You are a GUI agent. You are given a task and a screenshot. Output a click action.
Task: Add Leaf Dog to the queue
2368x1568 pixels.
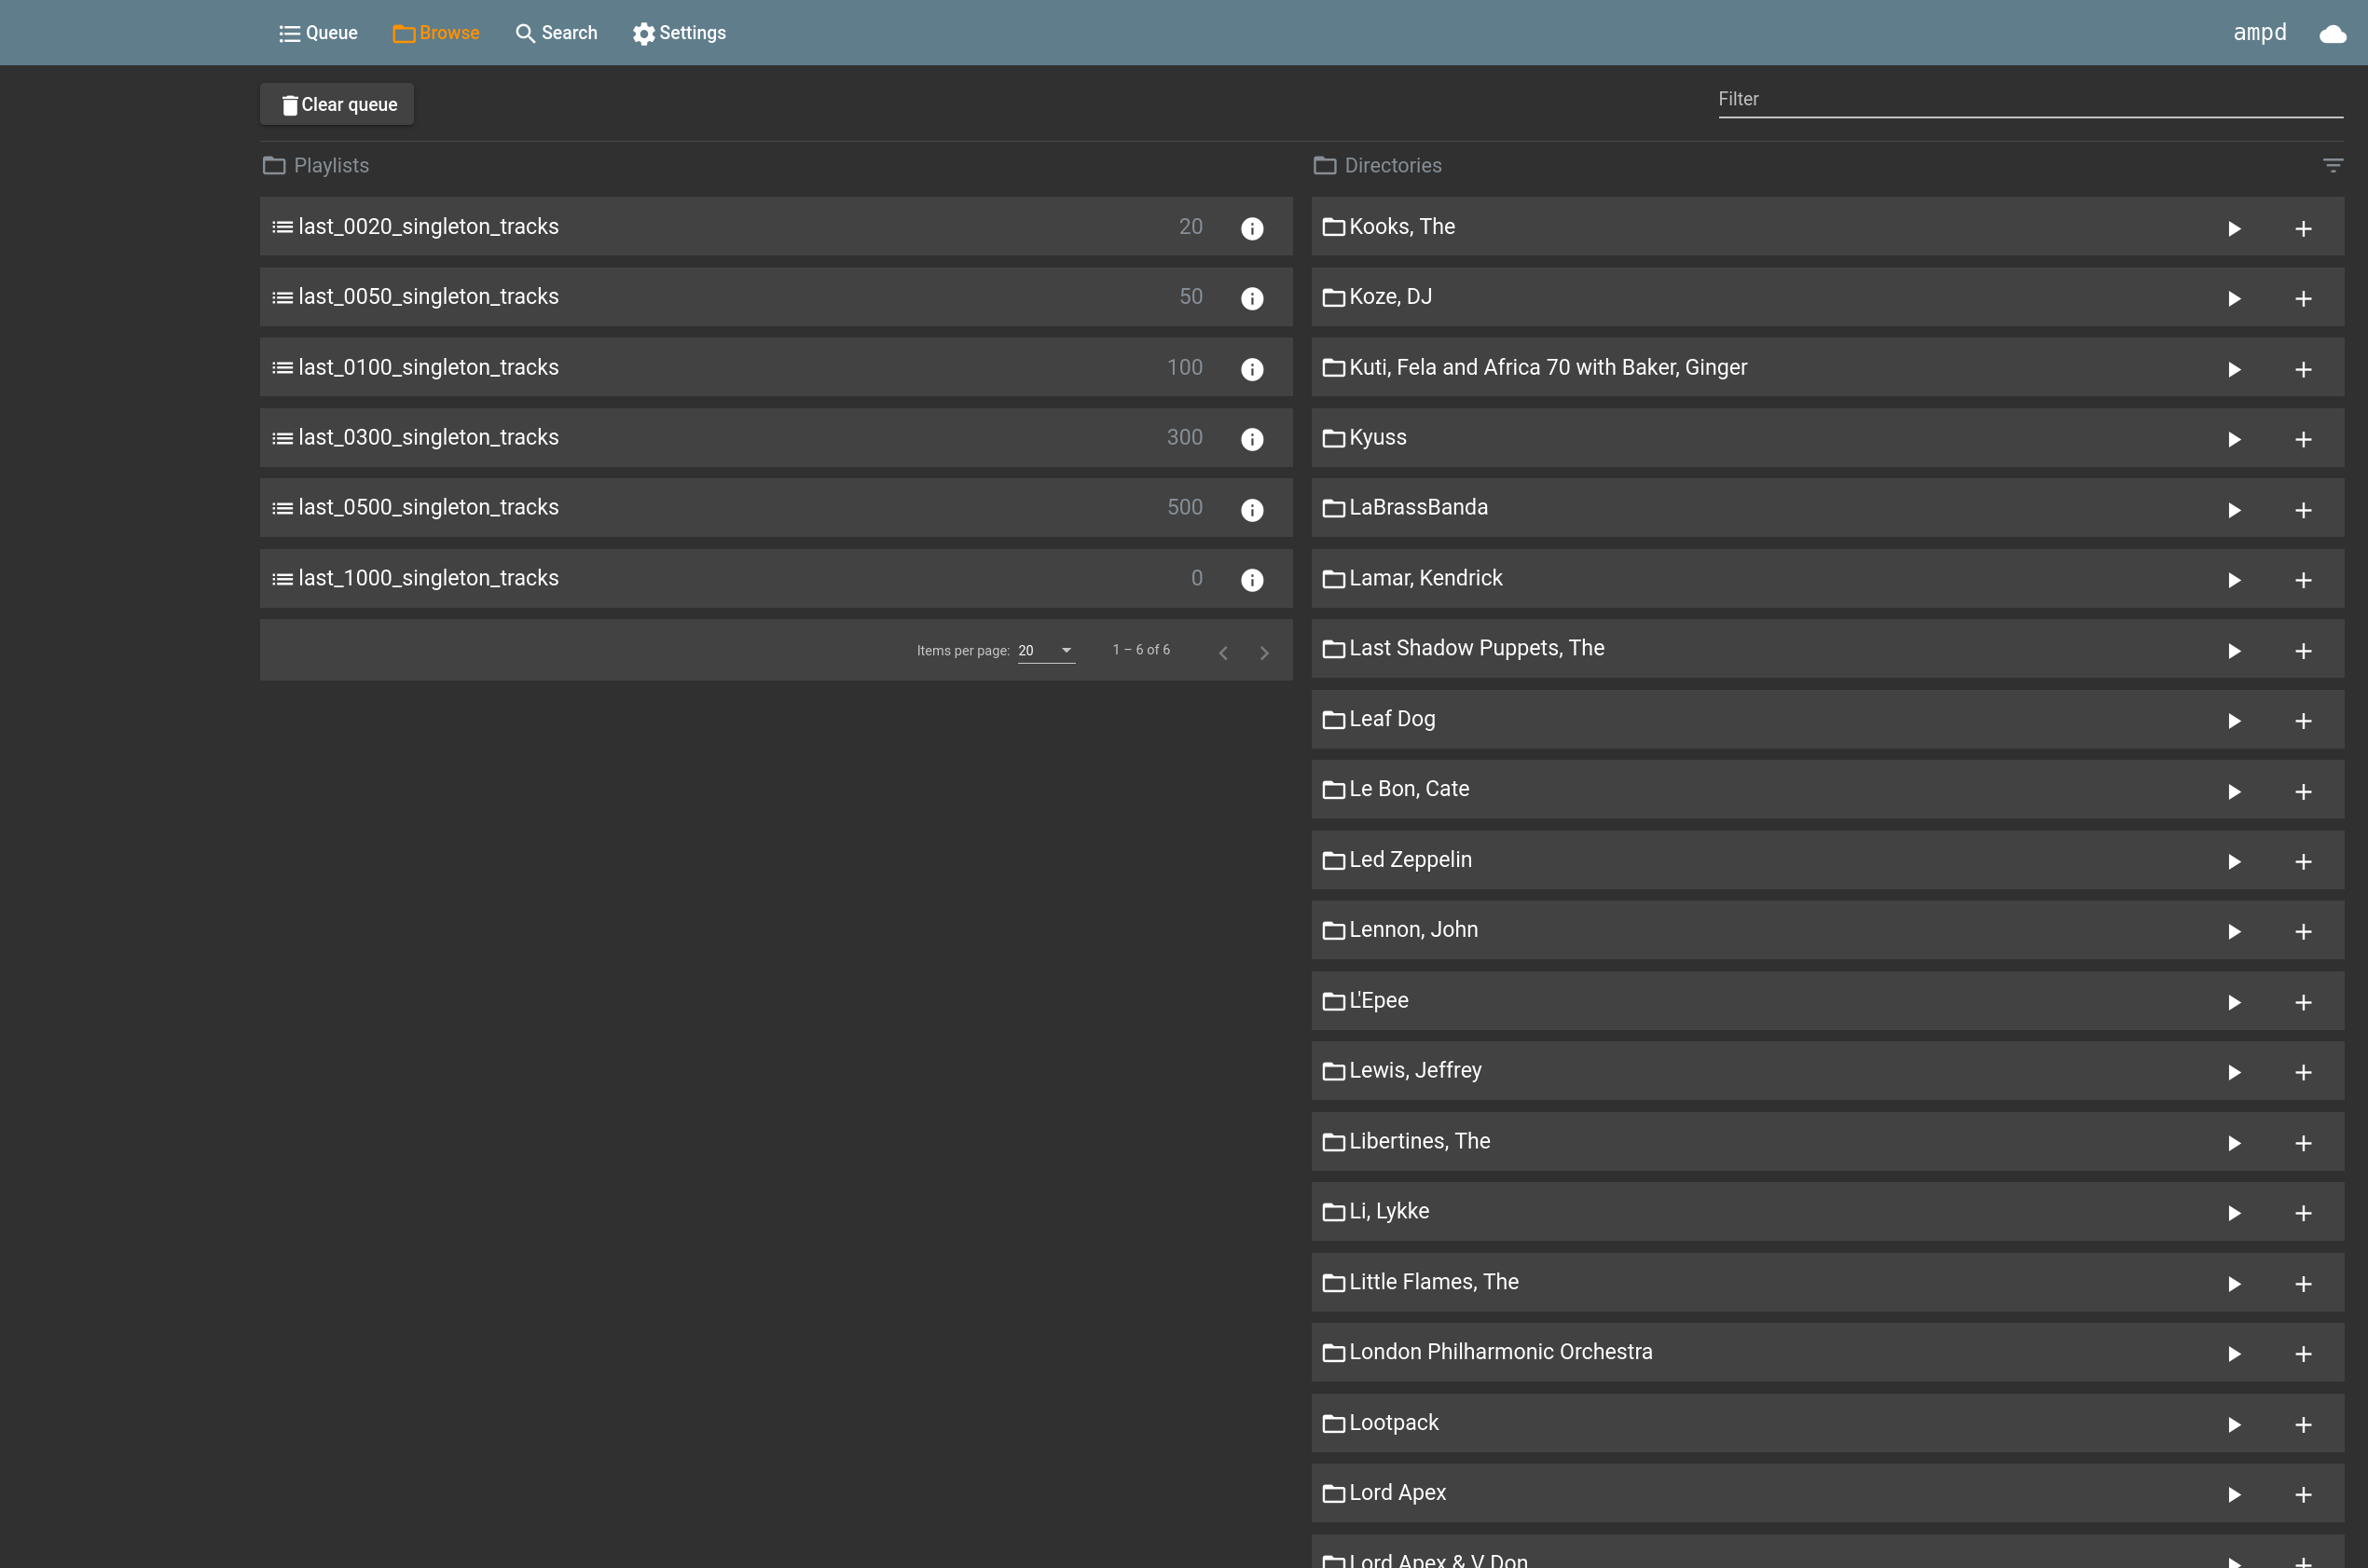point(2303,721)
